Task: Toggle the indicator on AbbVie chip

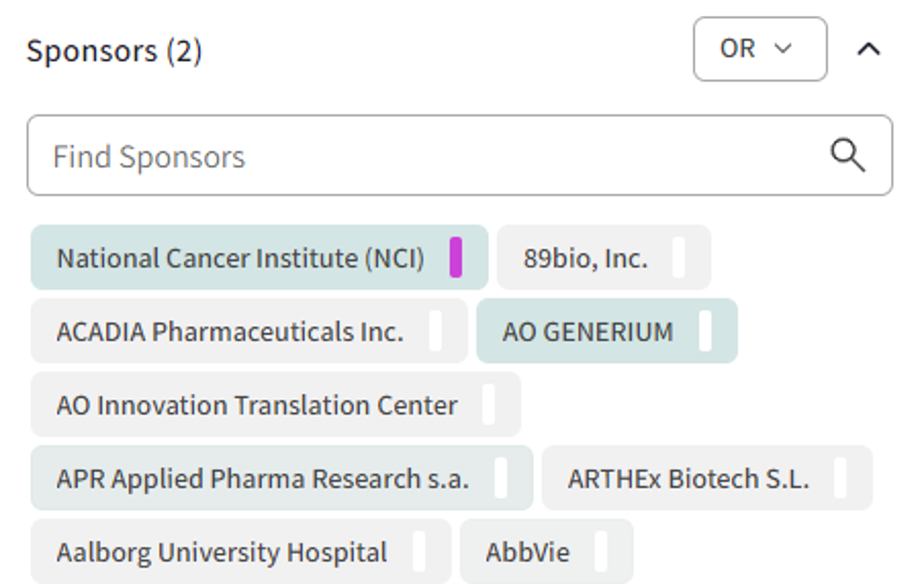Action: (599, 551)
